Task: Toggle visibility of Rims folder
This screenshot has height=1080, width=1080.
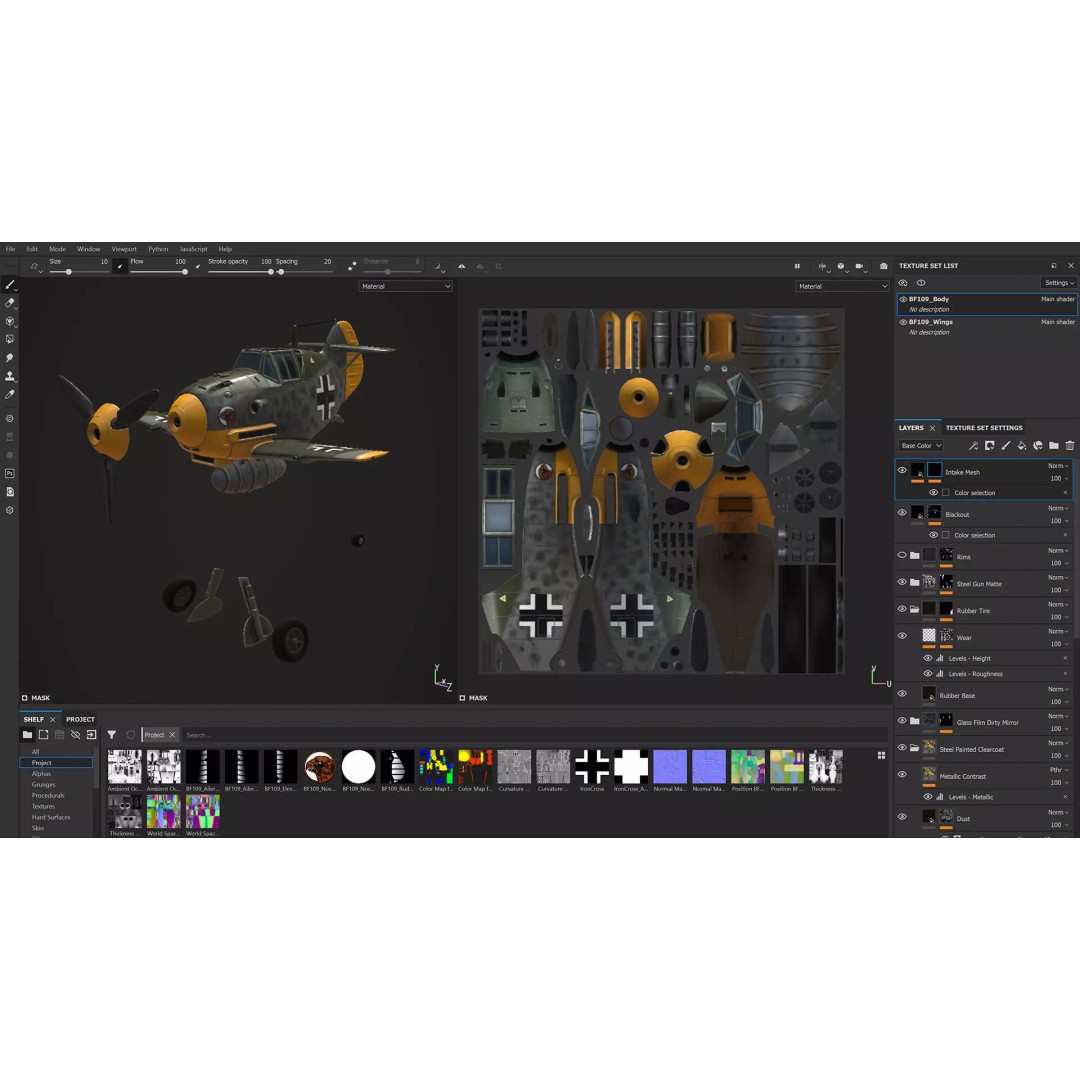Action: click(x=902, y=555)
